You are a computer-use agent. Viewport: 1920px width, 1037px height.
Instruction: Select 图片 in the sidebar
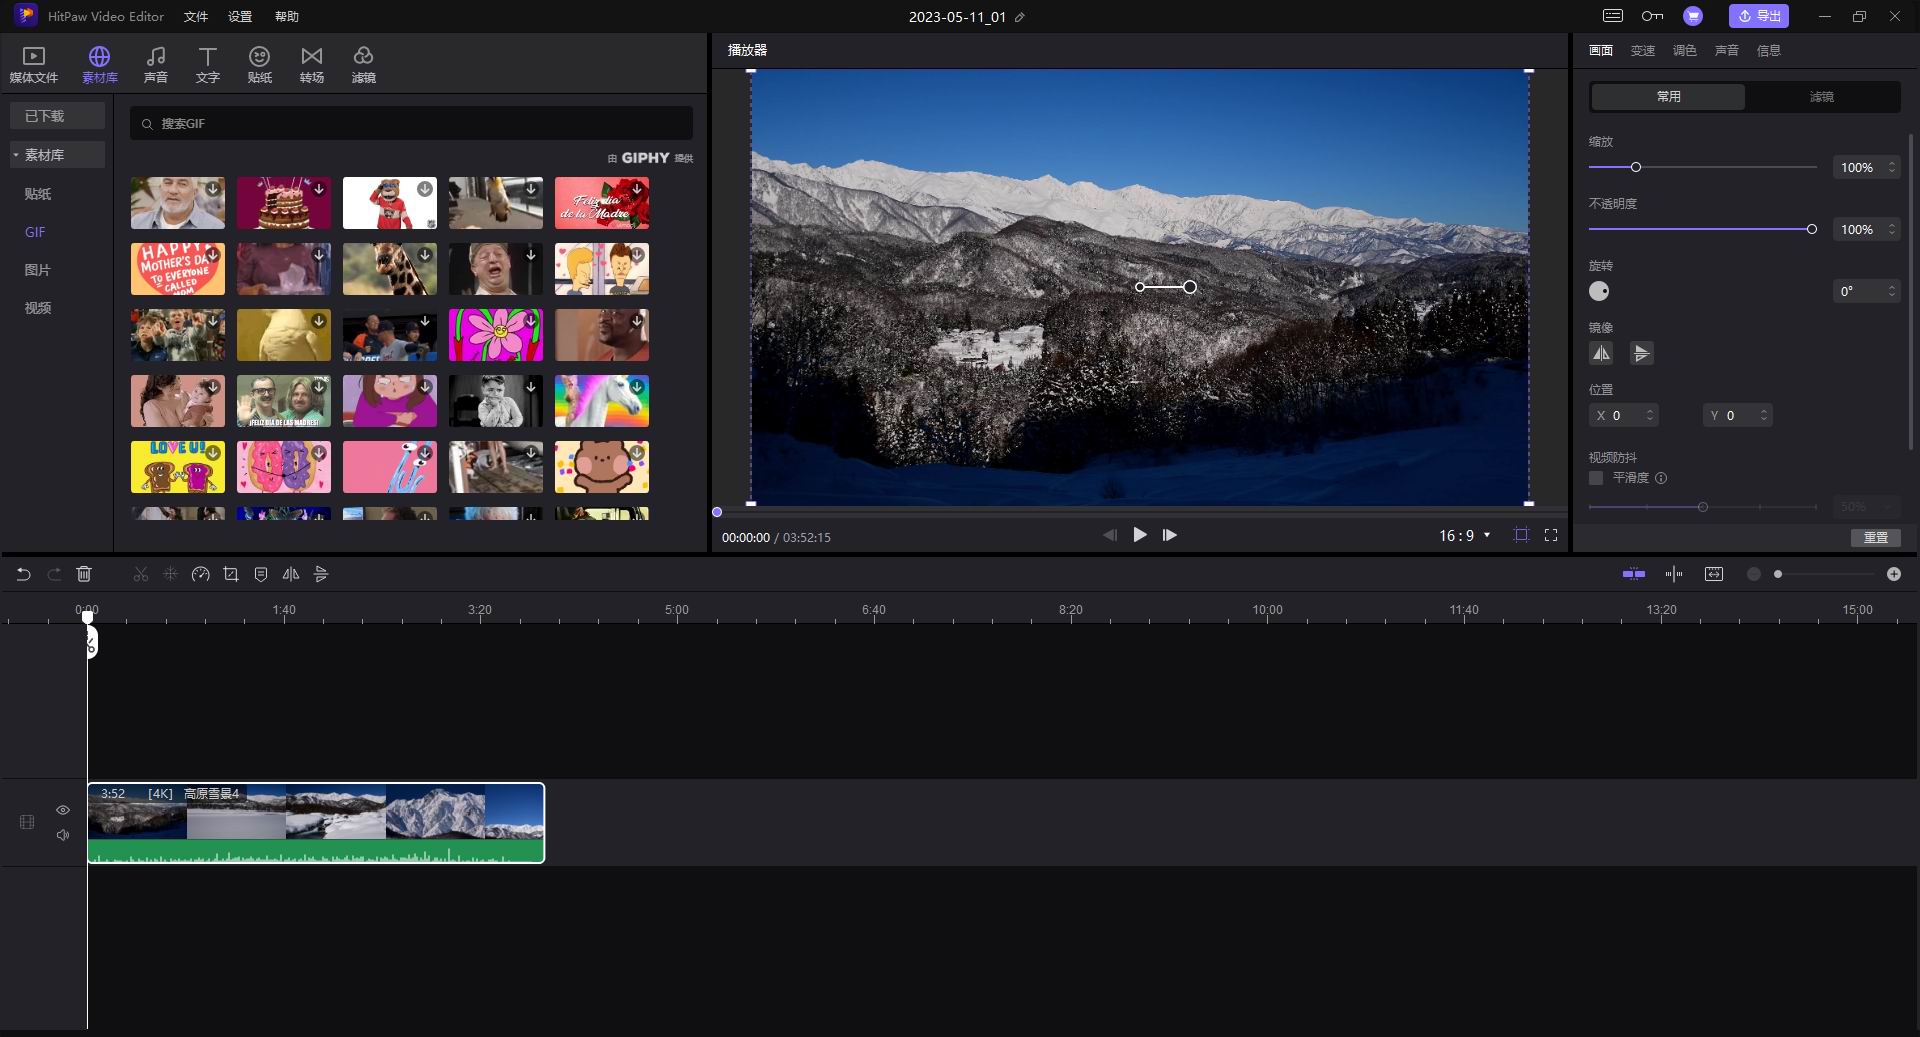[x=37, y=270]
